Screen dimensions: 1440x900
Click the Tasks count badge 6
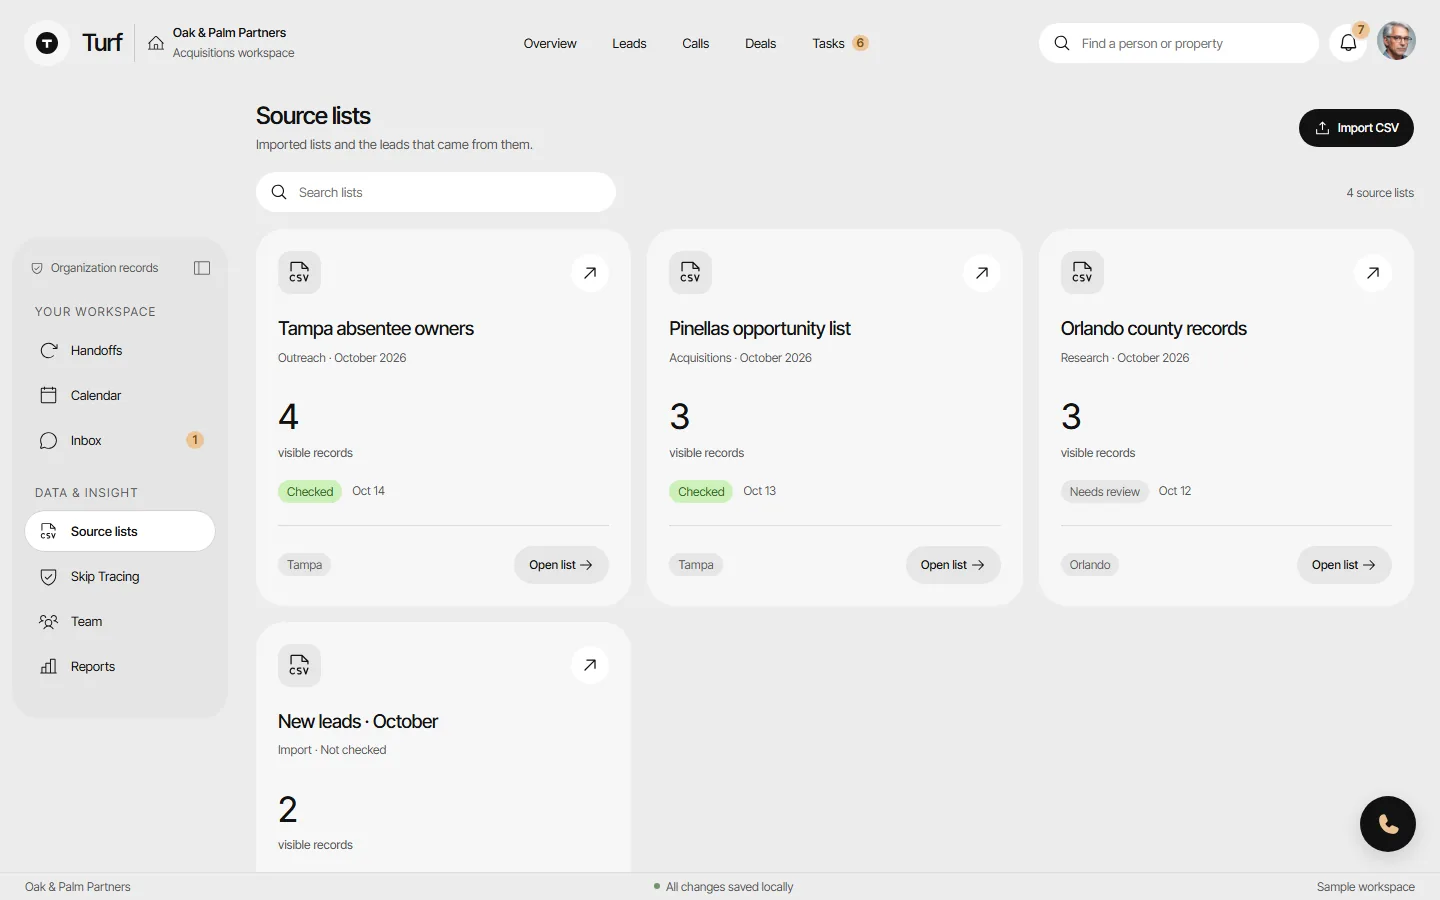coord(860,43)
